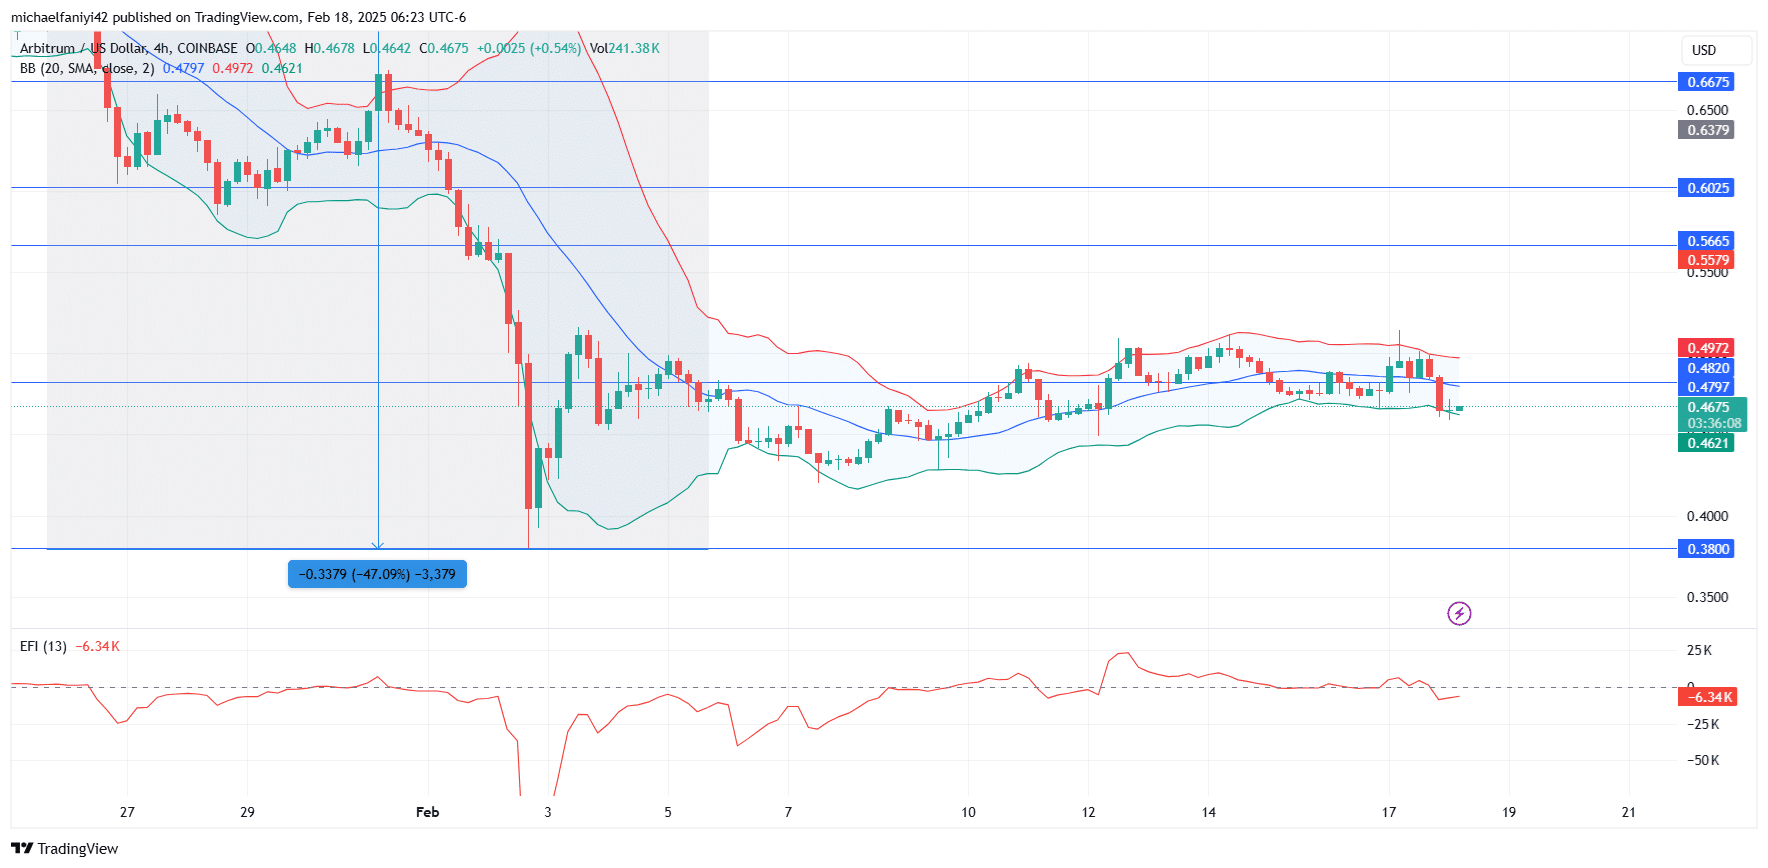Click the Arbitrum / US Dollar symbol title
This screenshot has height=868, width=1768.
pyautogui.click(x=129, y=48)
